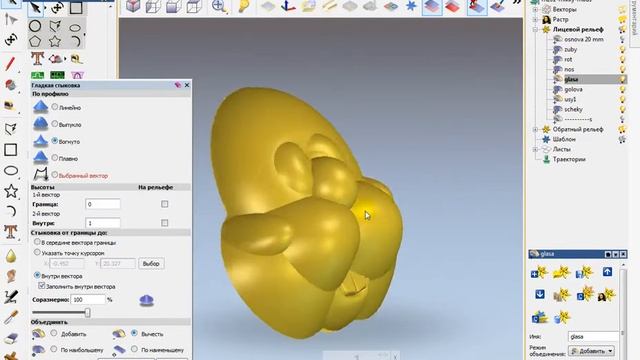Check the На рельефе box for Граница
Screen dimensions: 640x360
pyautogui.click(x=164, y=204)
